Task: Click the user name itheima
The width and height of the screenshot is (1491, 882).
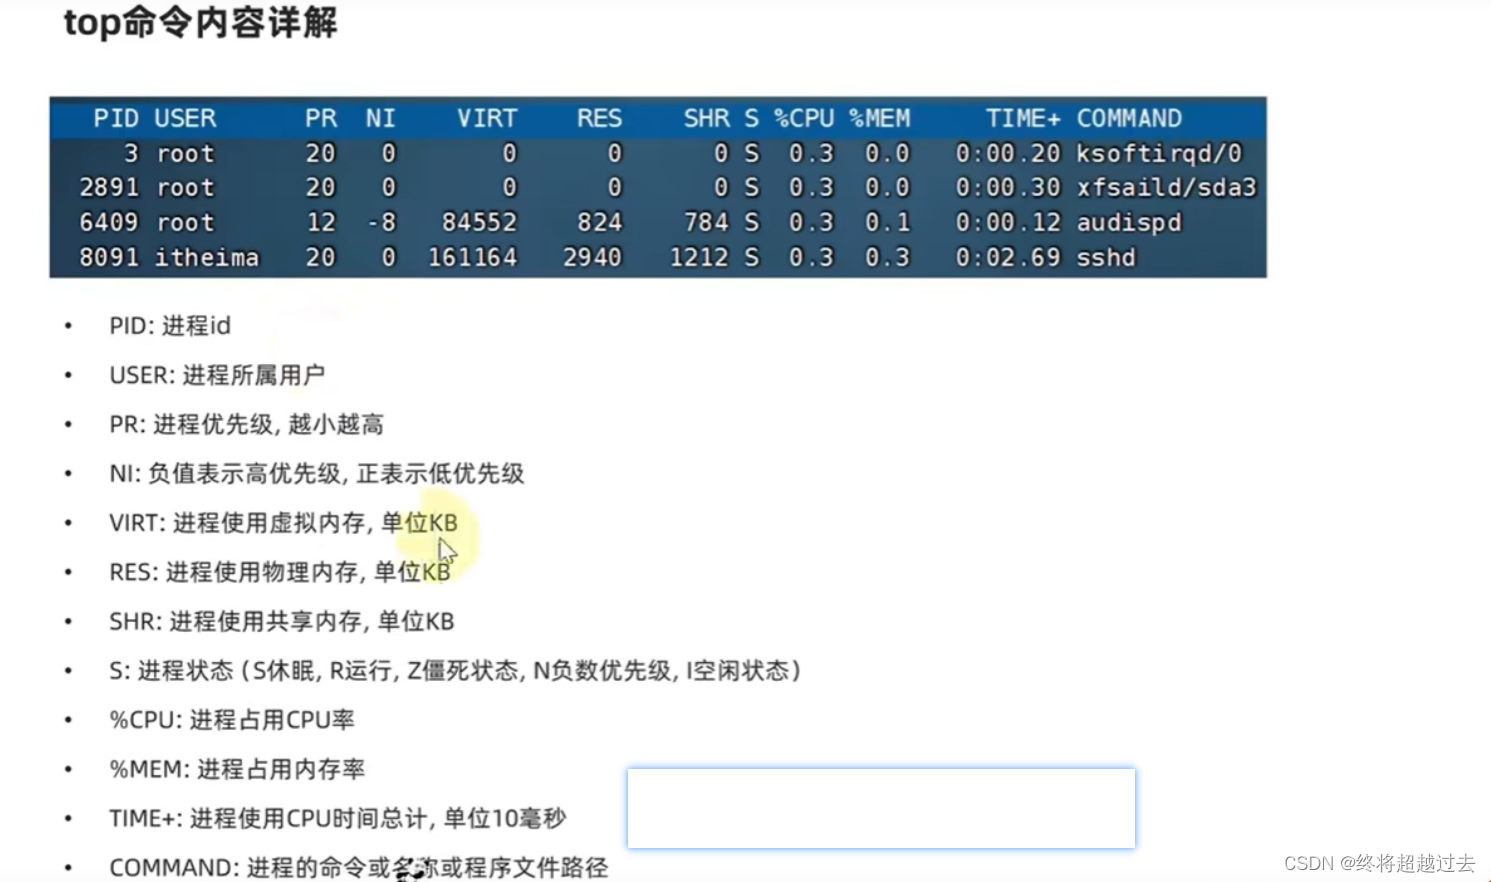Action: [x=207, y=257]
